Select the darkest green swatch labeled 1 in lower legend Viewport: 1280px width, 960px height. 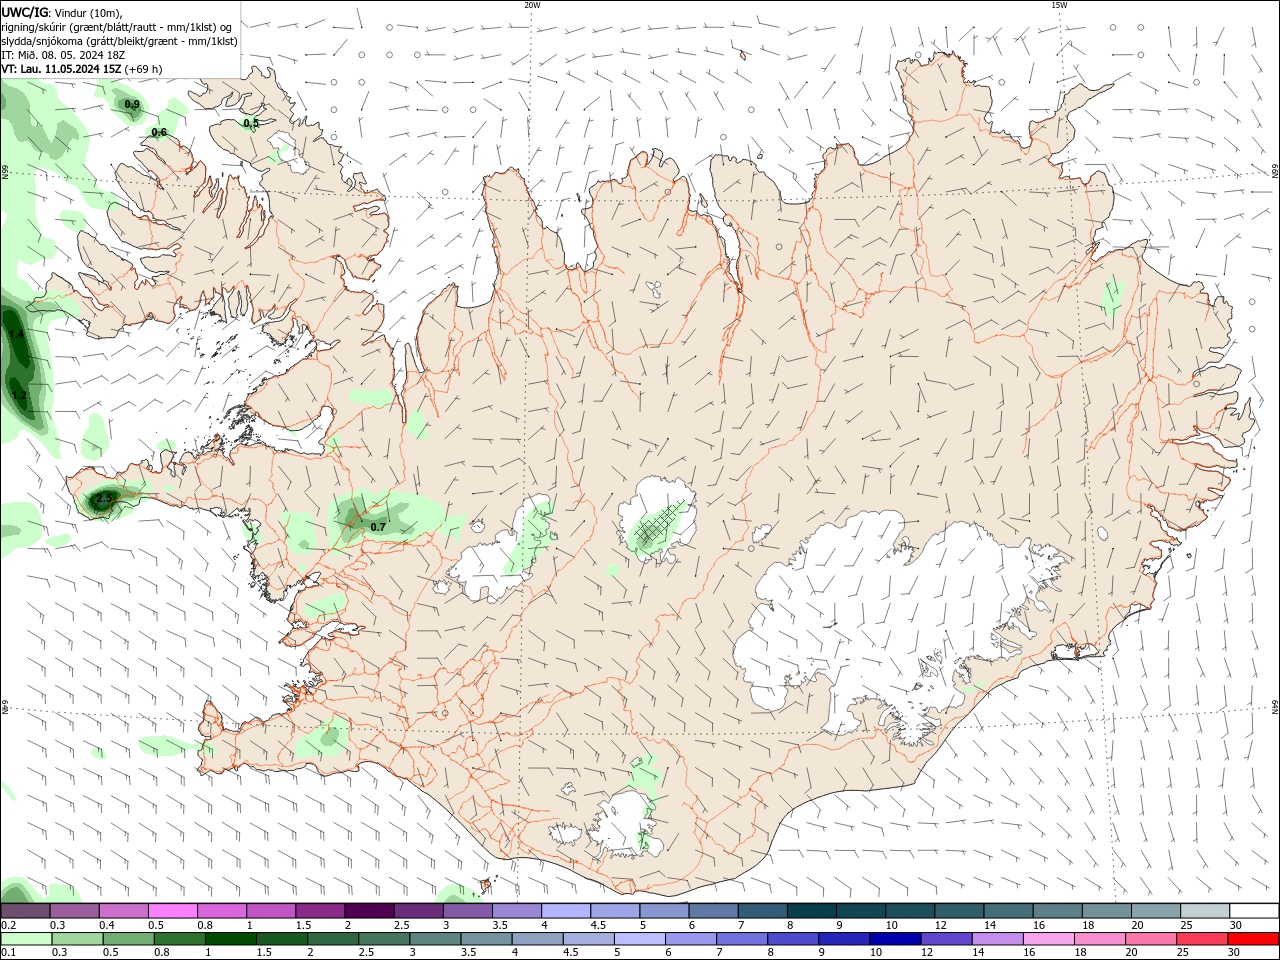coord(230,939)
